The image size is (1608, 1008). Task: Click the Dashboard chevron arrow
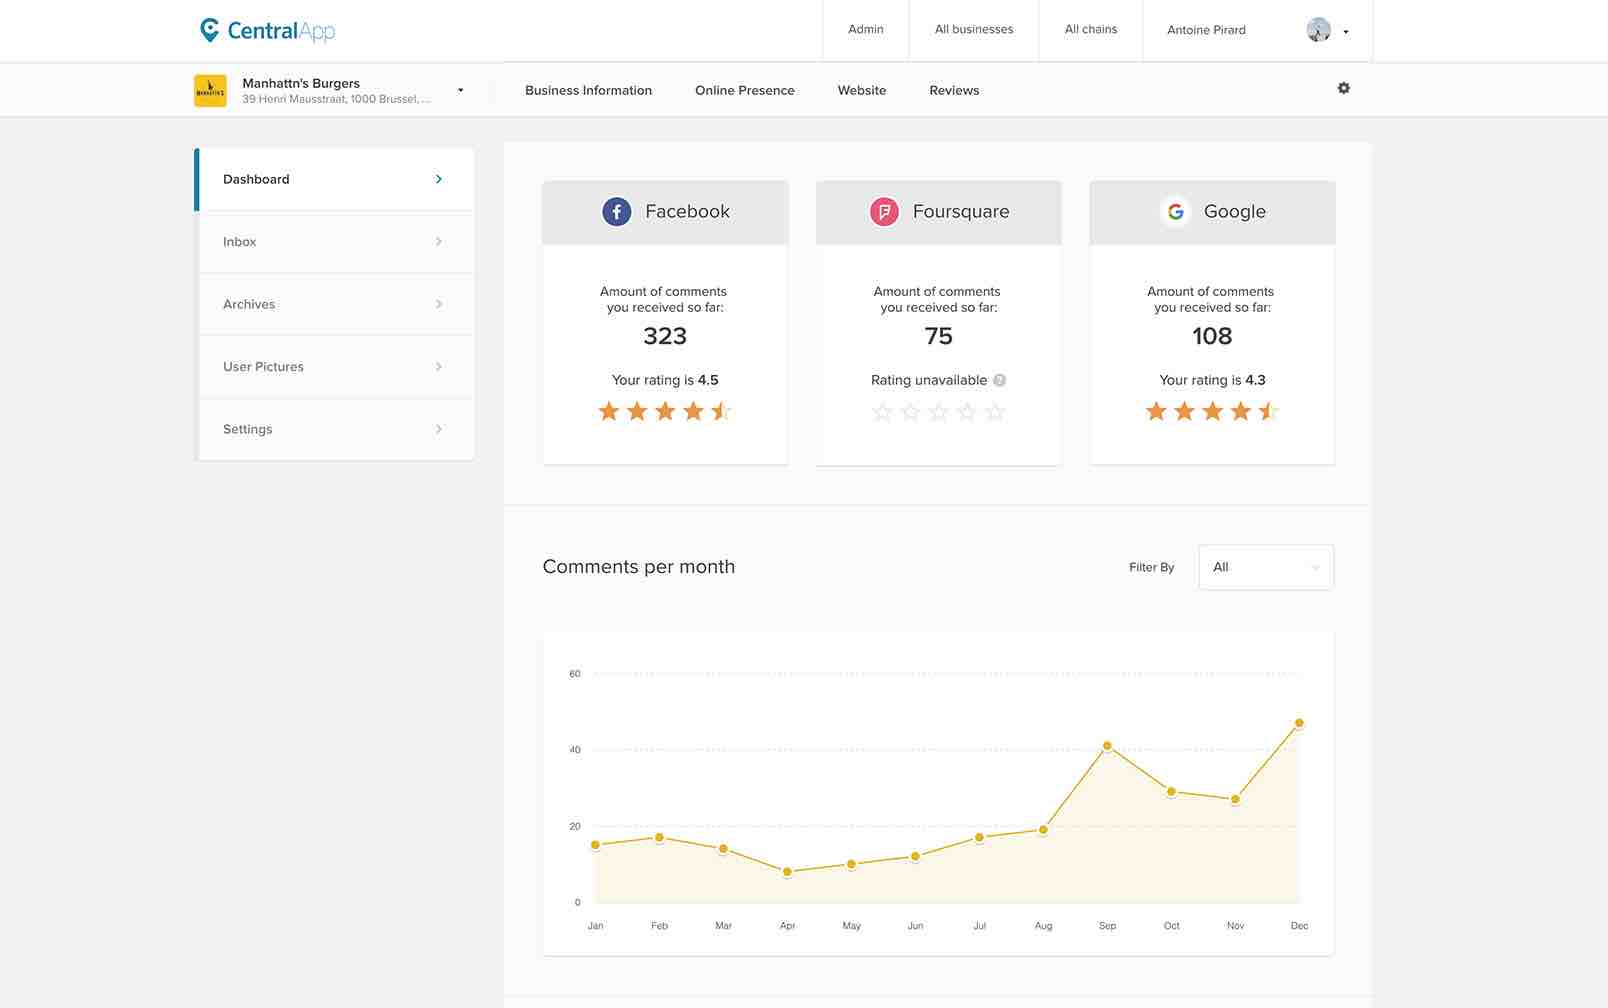(439, 179)
